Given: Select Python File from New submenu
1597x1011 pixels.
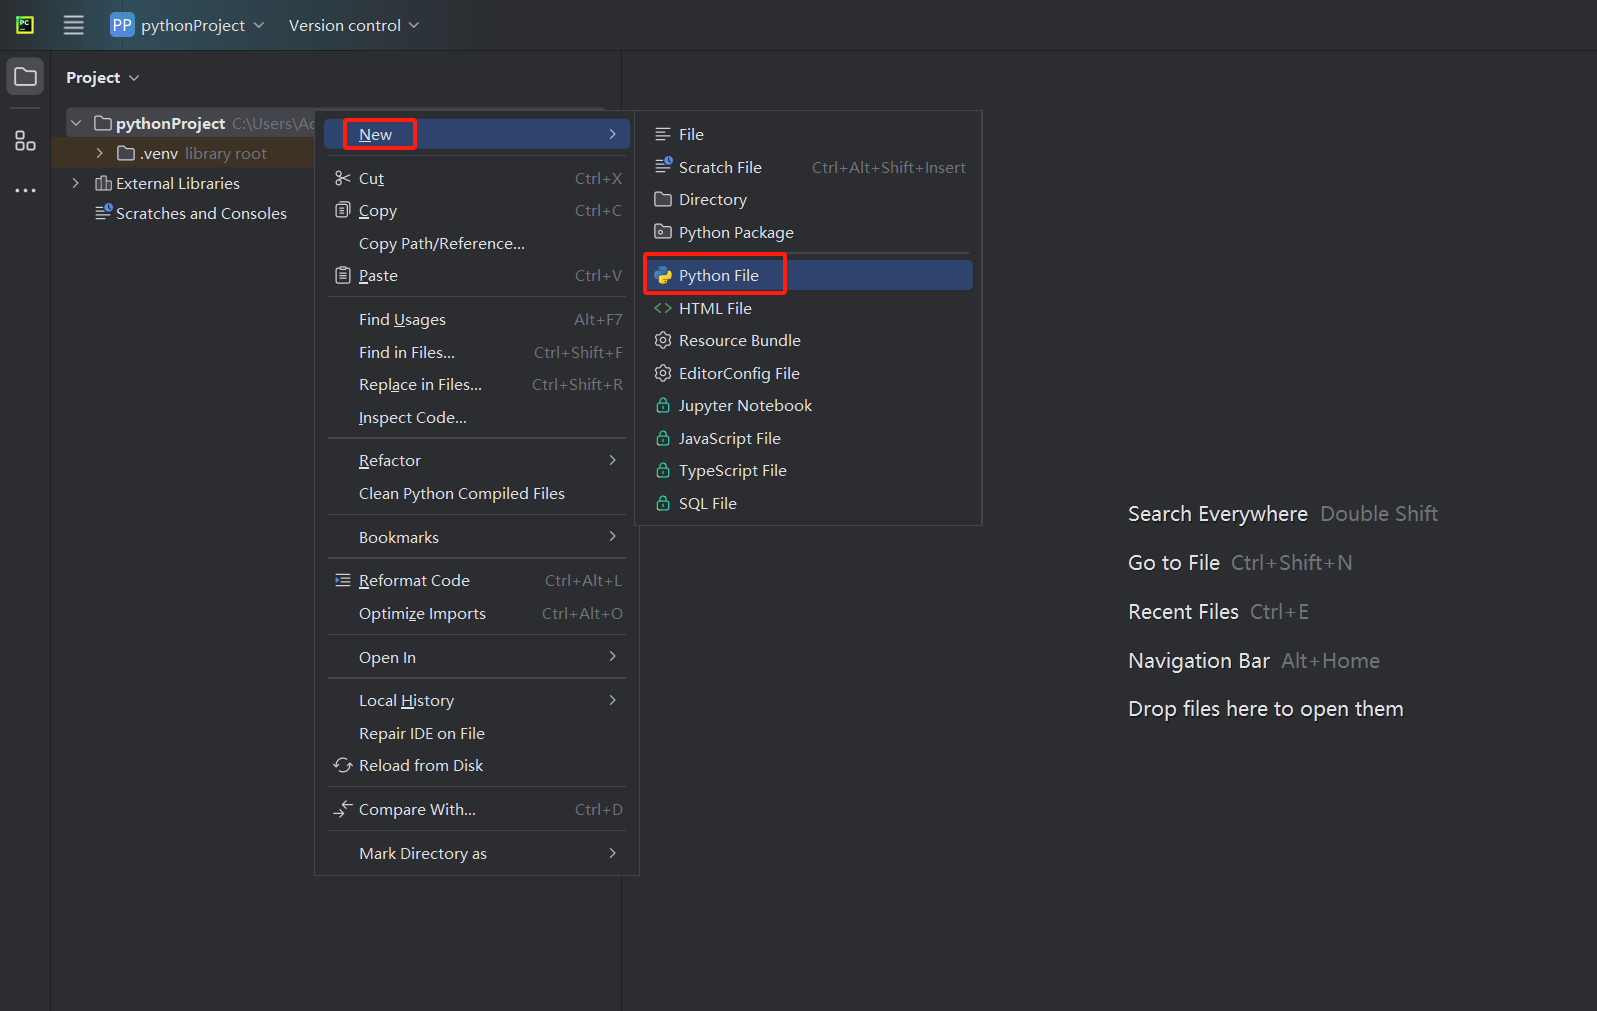Looking at the screenshot, I should (809, 275).
